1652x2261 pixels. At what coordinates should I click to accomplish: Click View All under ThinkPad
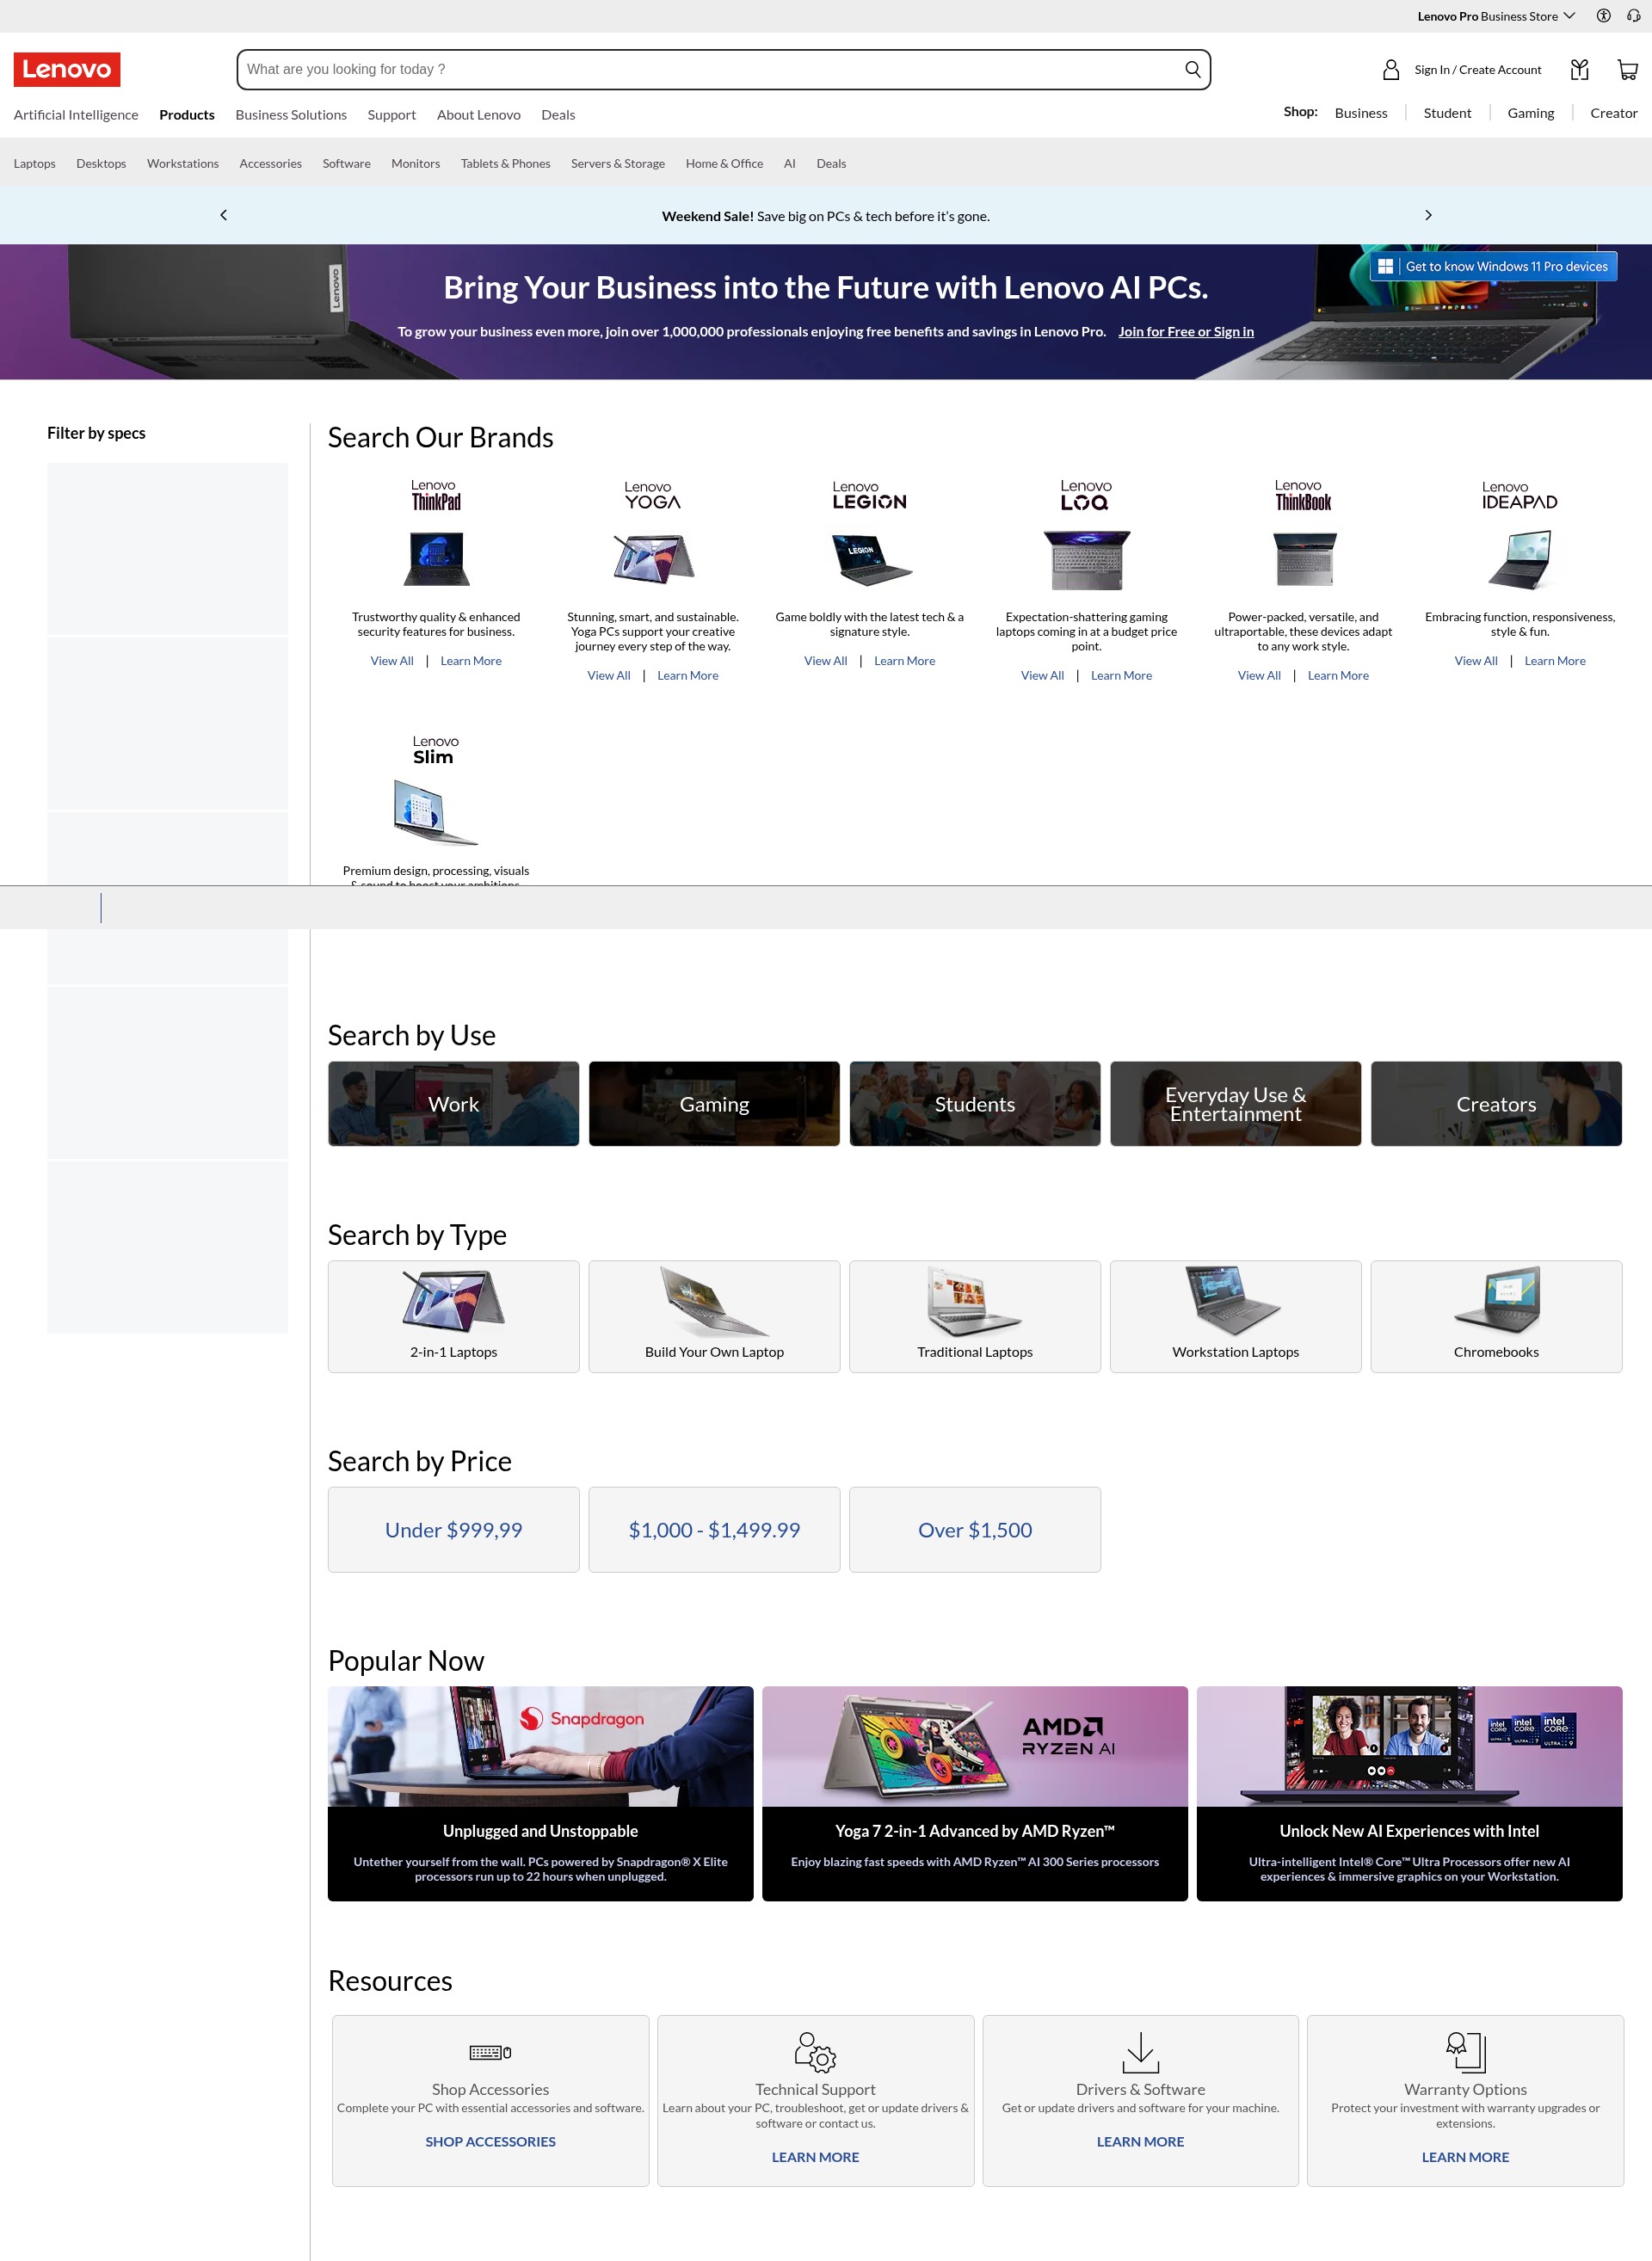coord(392,661)
